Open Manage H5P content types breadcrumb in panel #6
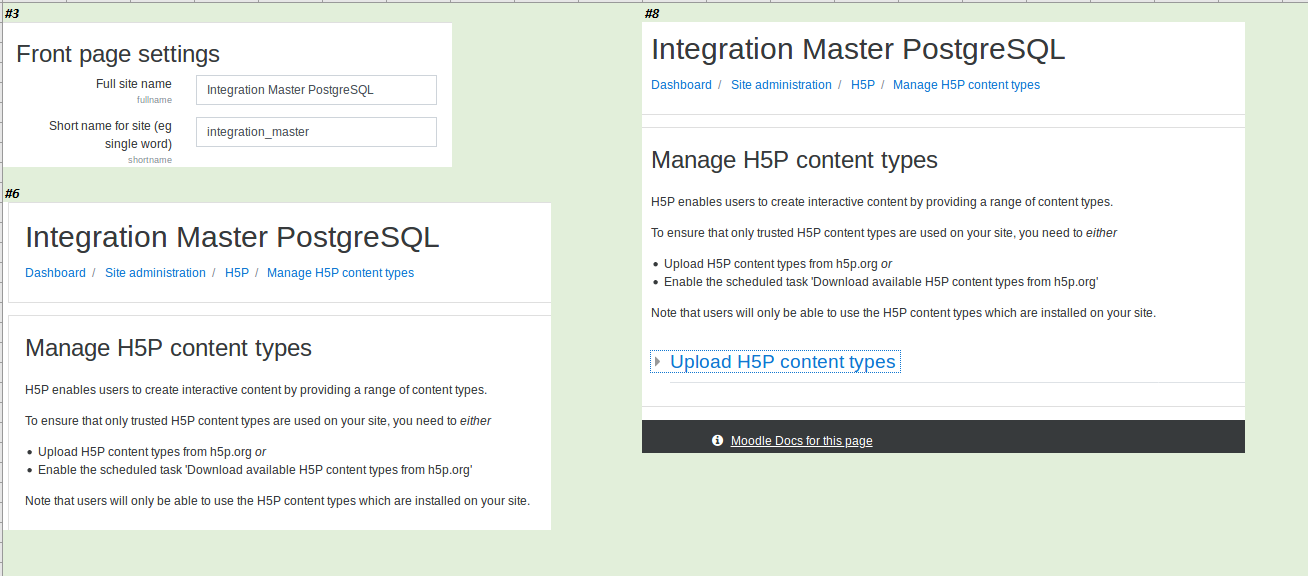This screenshot has height=576, width=1308. click(340, 273)
